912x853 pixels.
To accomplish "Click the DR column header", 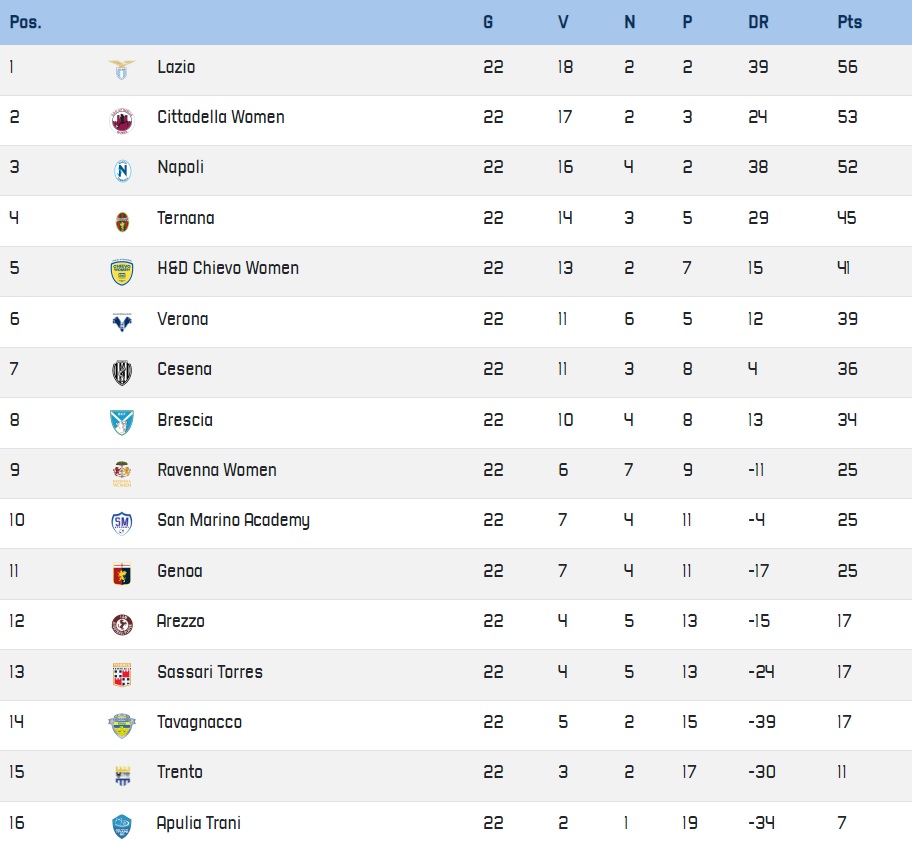I will pos(758,22).
